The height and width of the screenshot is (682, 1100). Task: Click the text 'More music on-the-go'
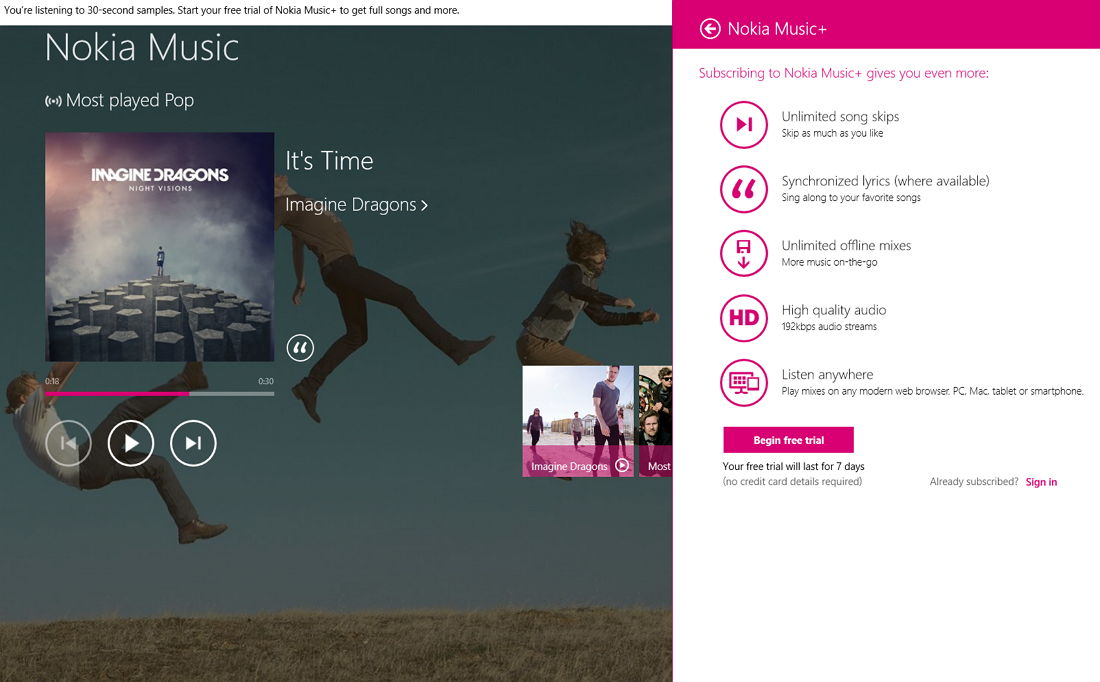829,262
